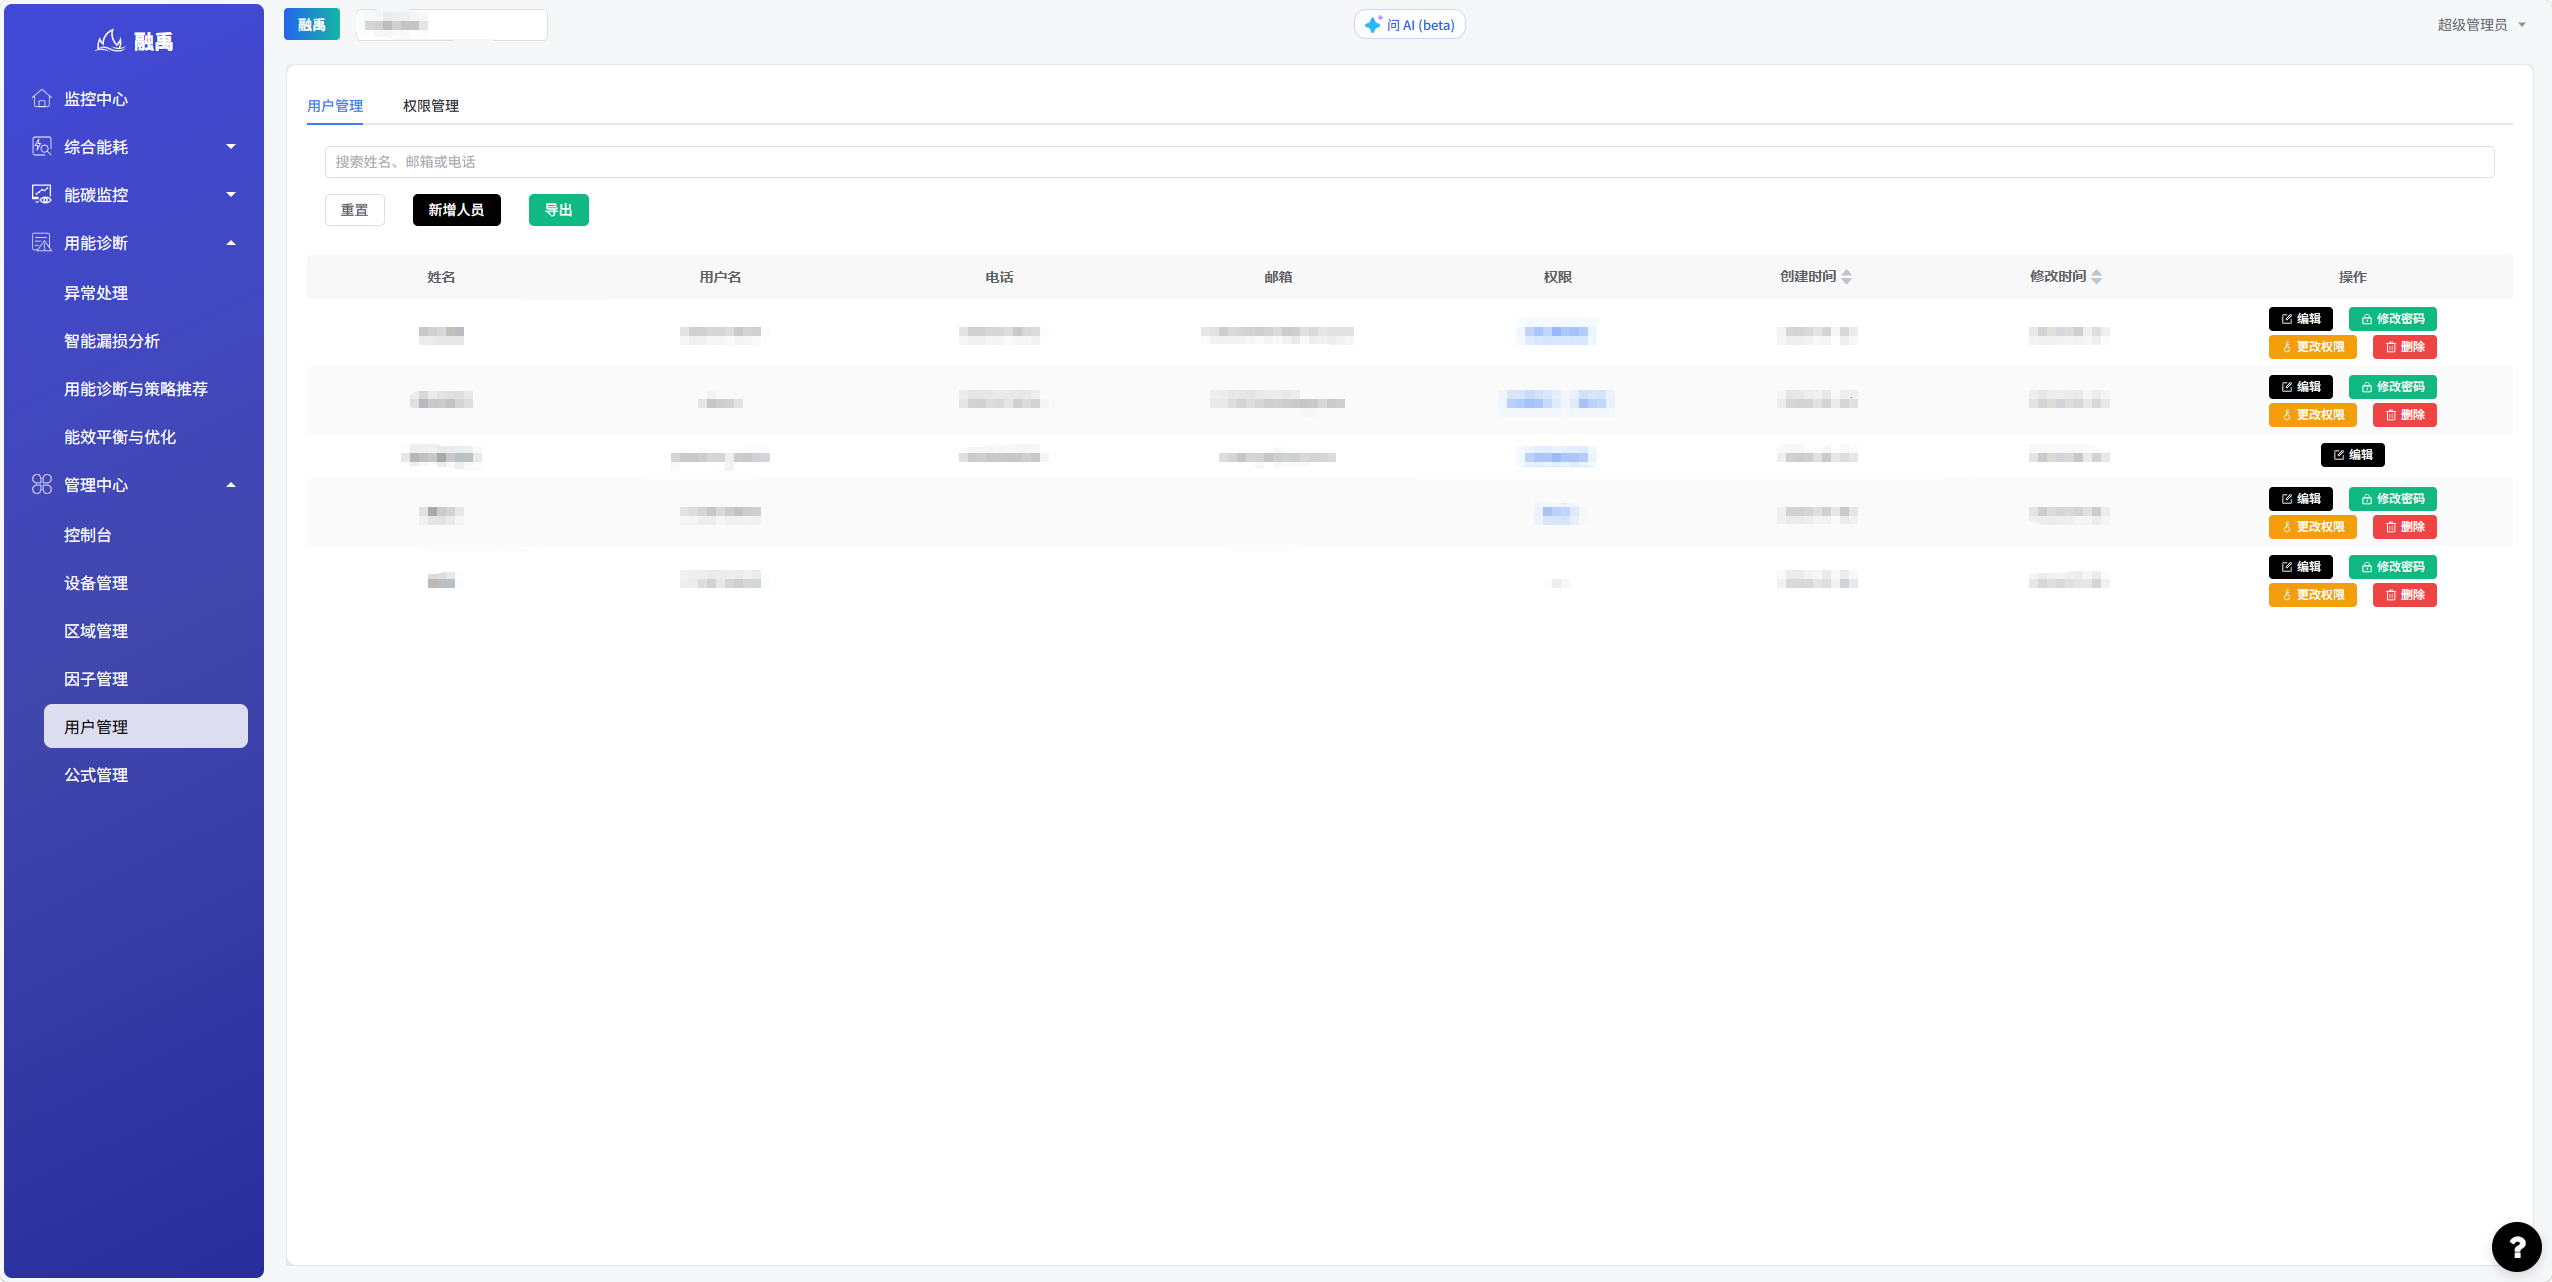Click the green 导出 button
Viewport: 2552px width, 1282px height.
coord(558,210)
